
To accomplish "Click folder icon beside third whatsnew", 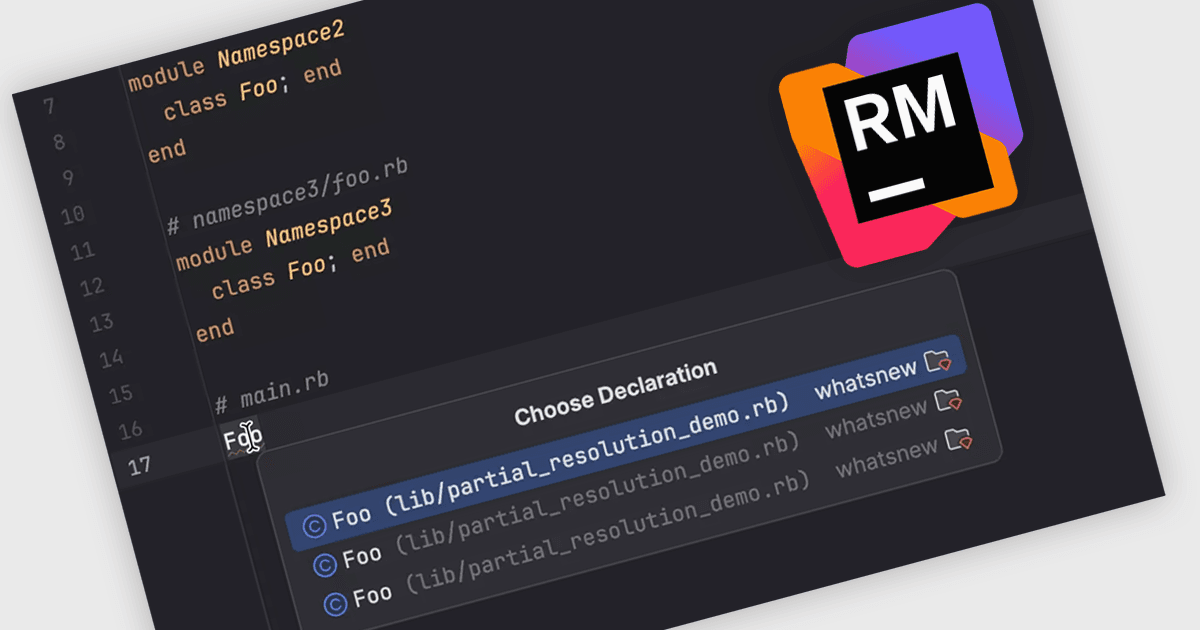I will [x=958, y=439].
